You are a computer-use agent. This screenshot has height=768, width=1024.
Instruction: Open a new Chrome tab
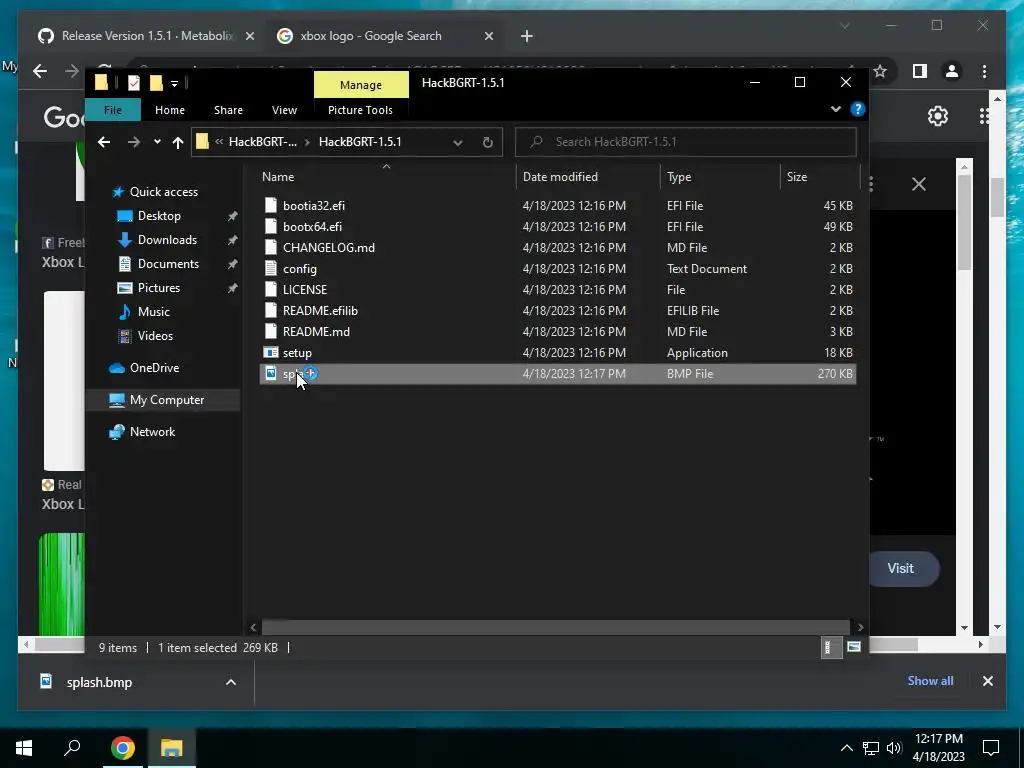[x=526, y=36]
